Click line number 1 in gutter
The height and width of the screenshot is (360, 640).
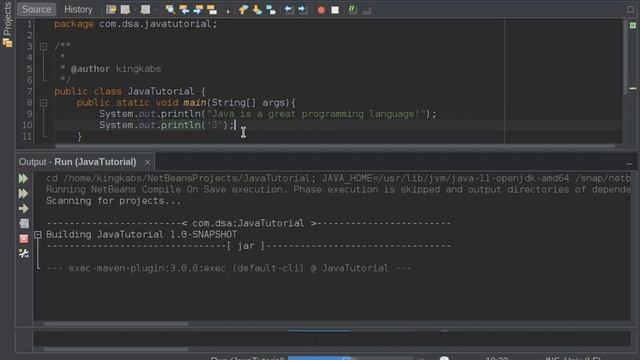point(29,24)
